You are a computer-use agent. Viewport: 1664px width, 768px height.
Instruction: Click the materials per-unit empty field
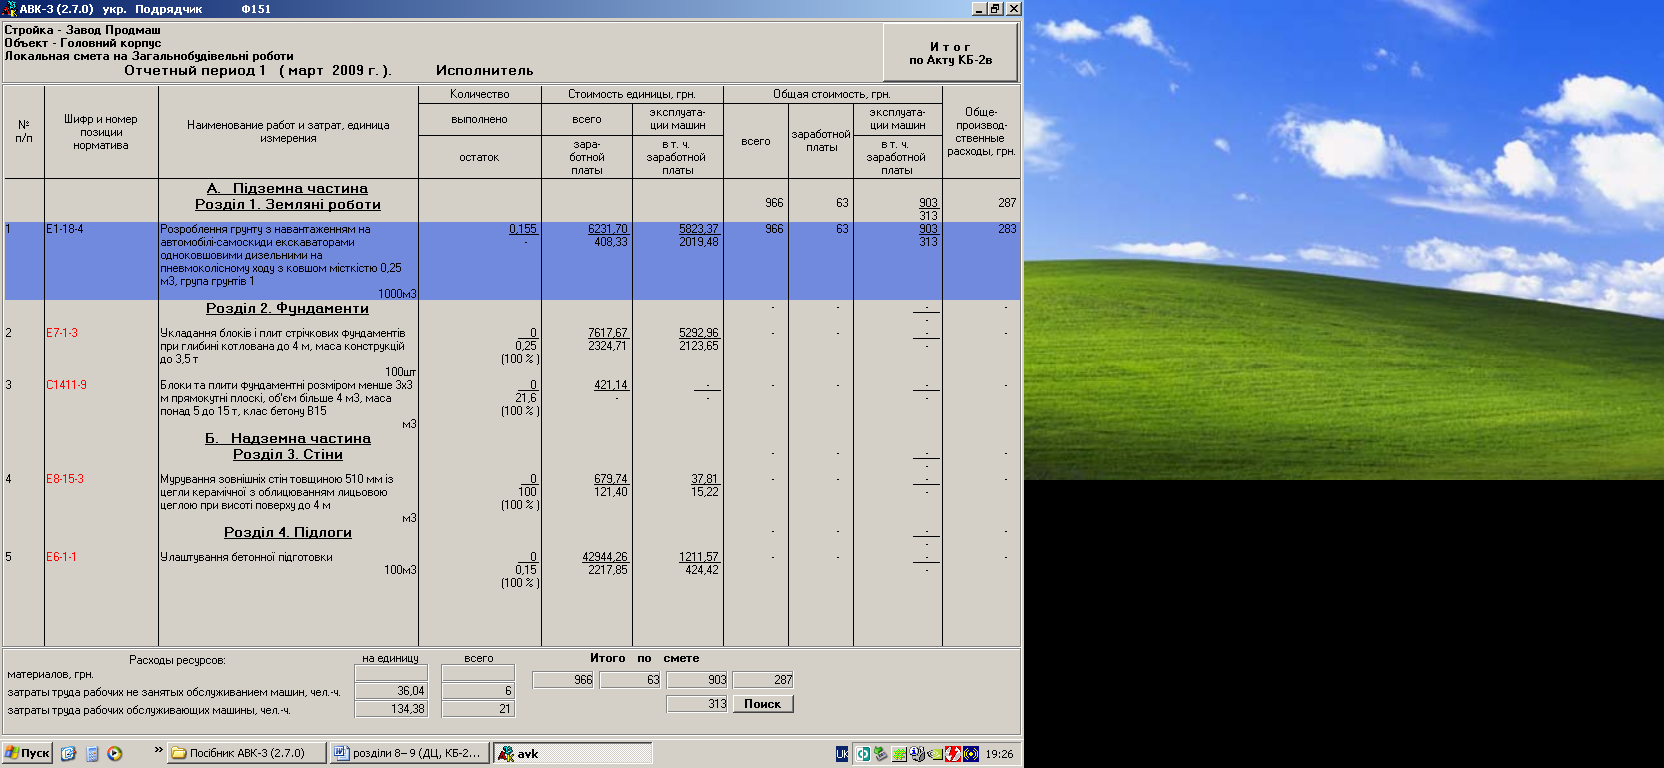391,673
